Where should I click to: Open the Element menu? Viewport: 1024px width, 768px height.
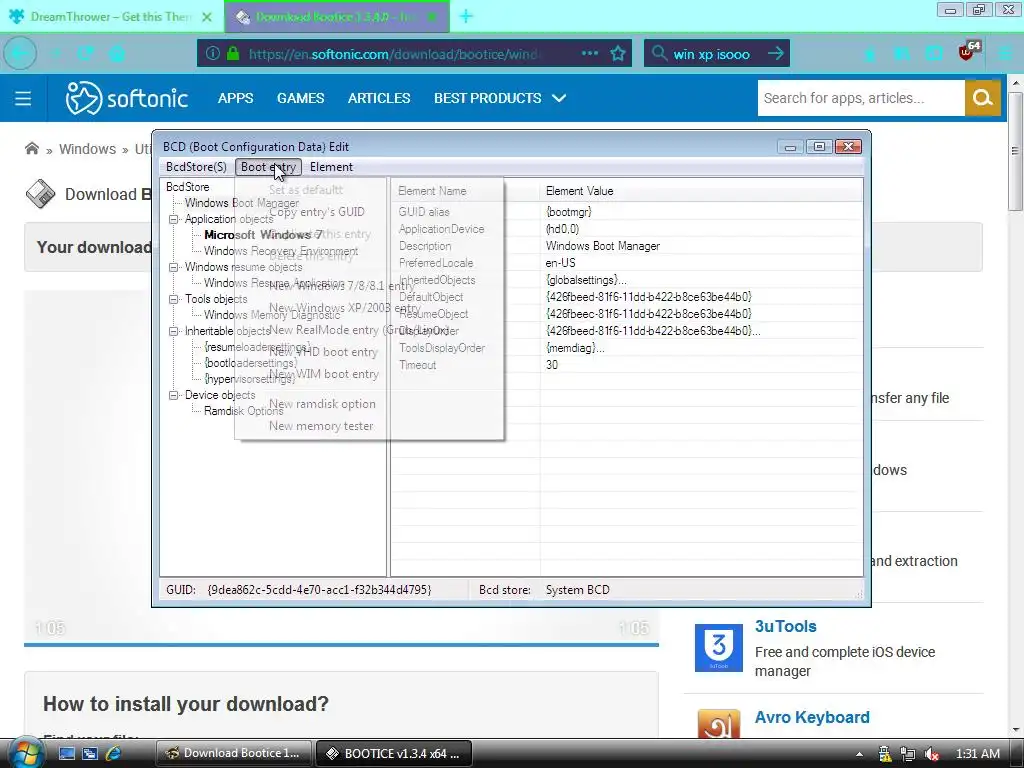pos(331,167)
